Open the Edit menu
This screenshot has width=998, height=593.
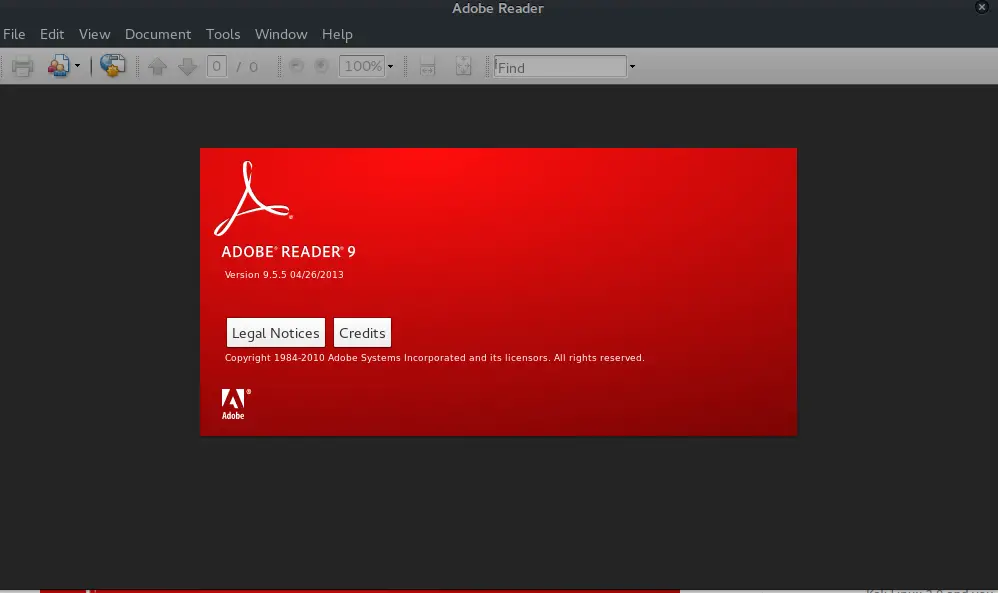coord(52,34)
